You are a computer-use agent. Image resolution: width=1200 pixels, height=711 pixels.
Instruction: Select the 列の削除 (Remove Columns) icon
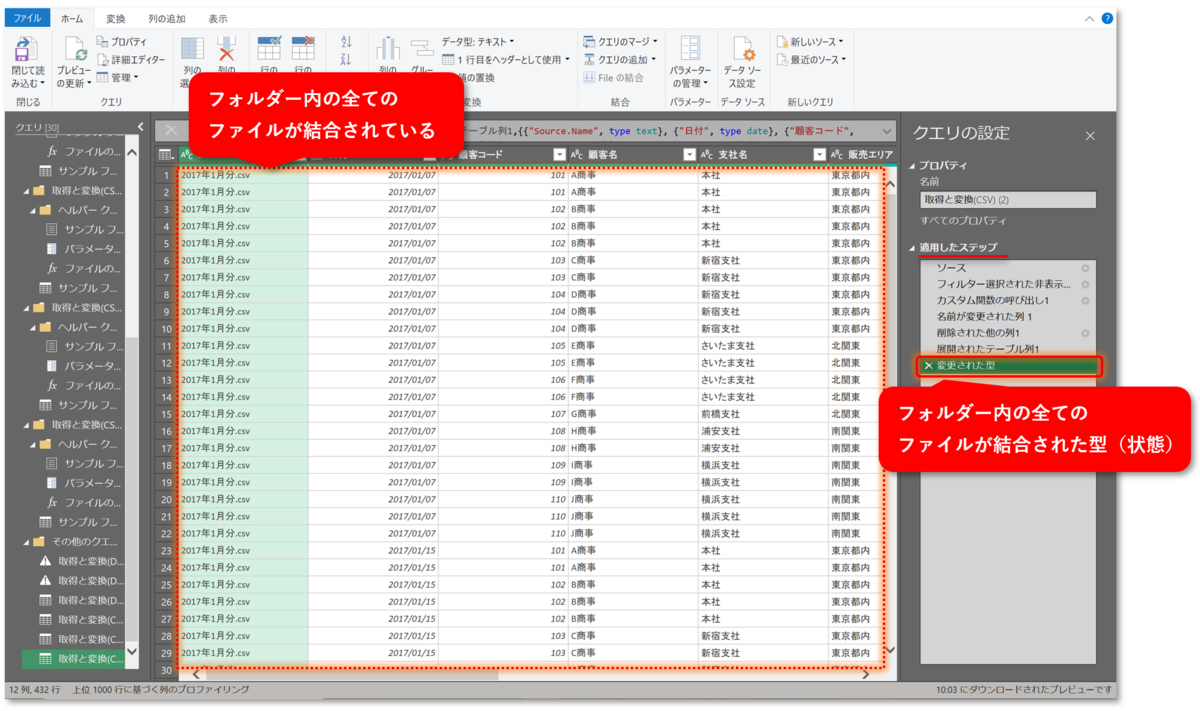click(226, 50)
